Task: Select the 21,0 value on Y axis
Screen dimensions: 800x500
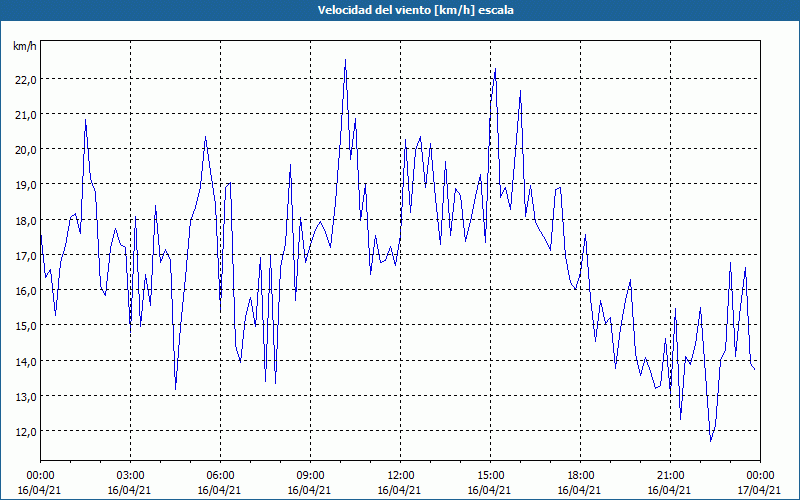Action: point(26,115)
